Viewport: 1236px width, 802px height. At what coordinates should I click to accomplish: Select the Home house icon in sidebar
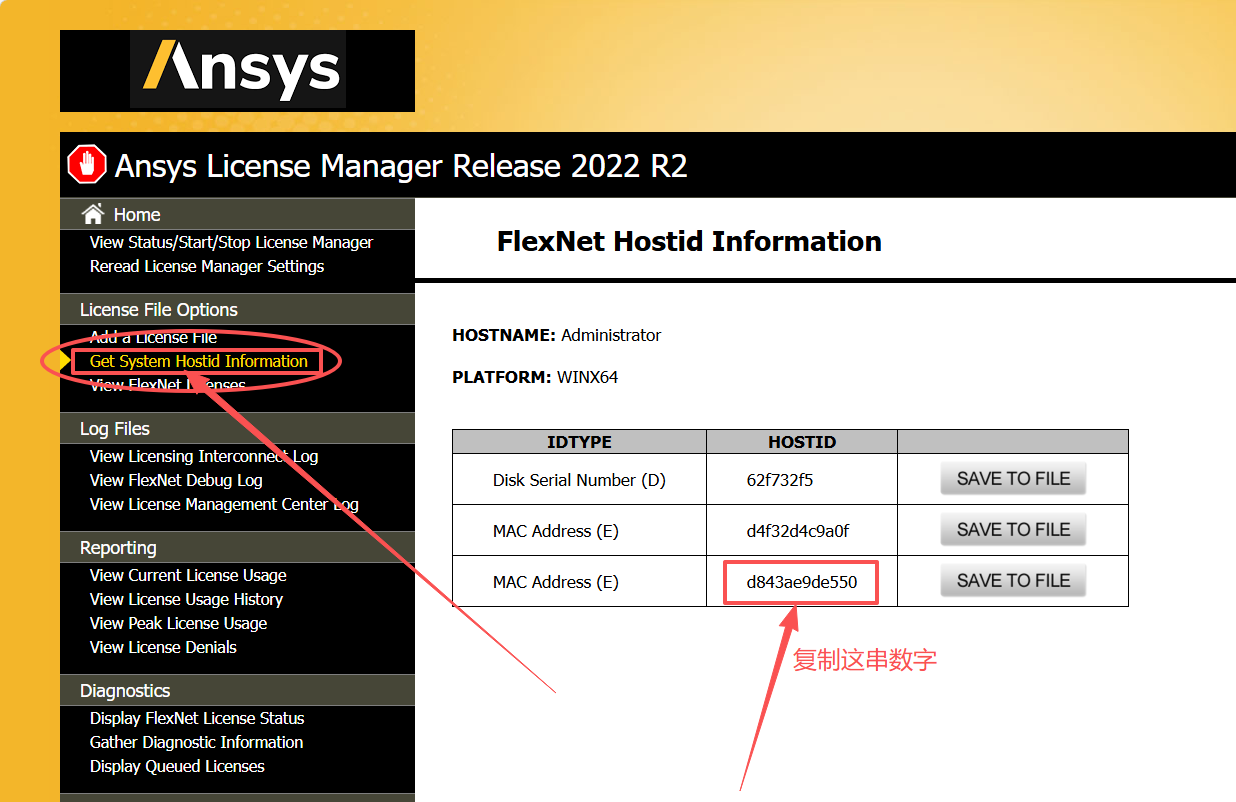tap(93, 214)
